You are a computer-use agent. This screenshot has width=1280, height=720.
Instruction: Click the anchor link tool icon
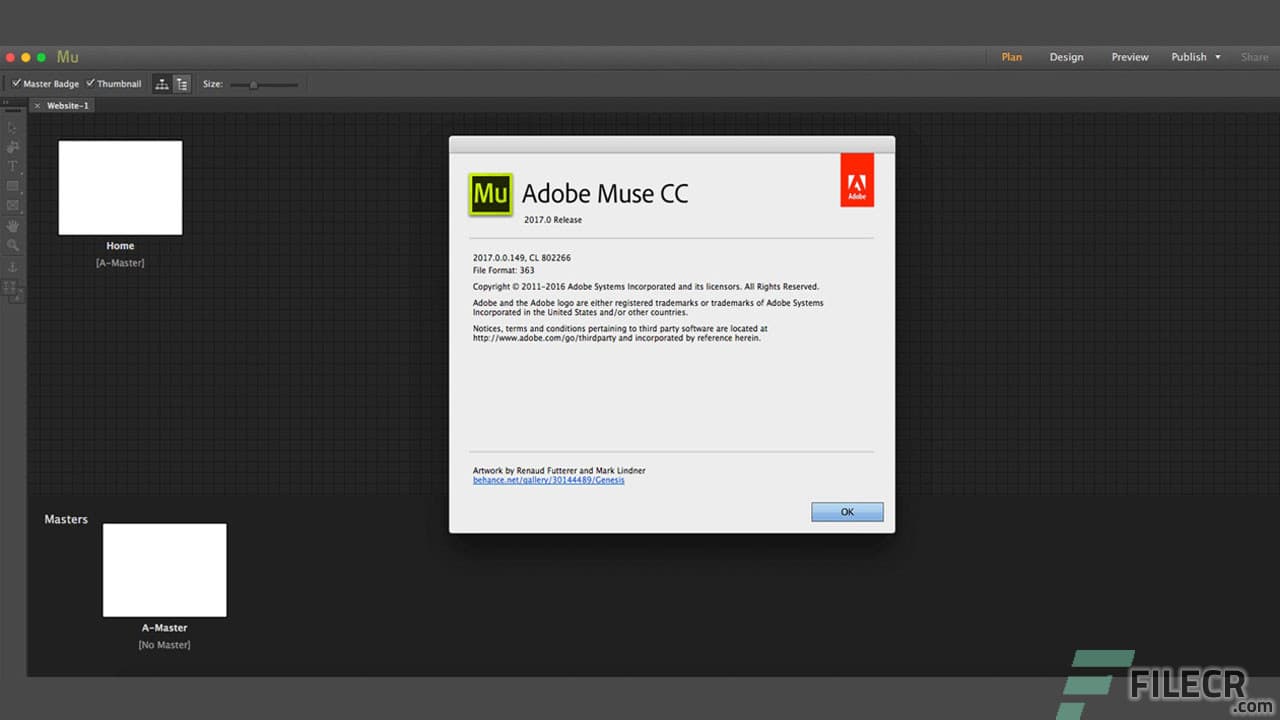click(x=13, y=268)
